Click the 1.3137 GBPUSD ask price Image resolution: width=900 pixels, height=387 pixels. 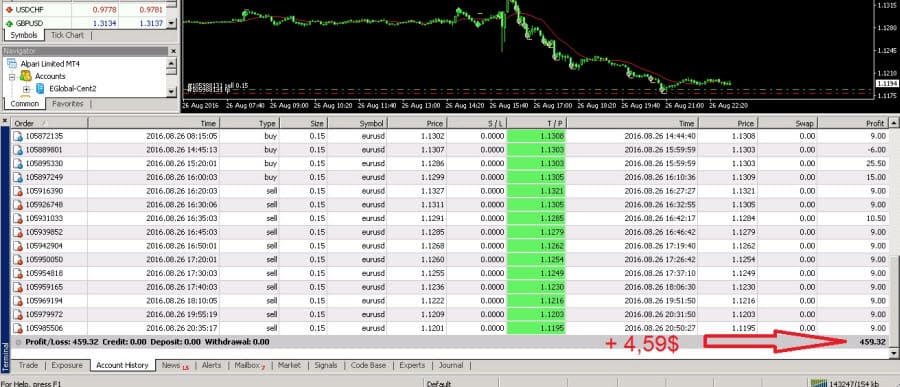coord(151,24)
